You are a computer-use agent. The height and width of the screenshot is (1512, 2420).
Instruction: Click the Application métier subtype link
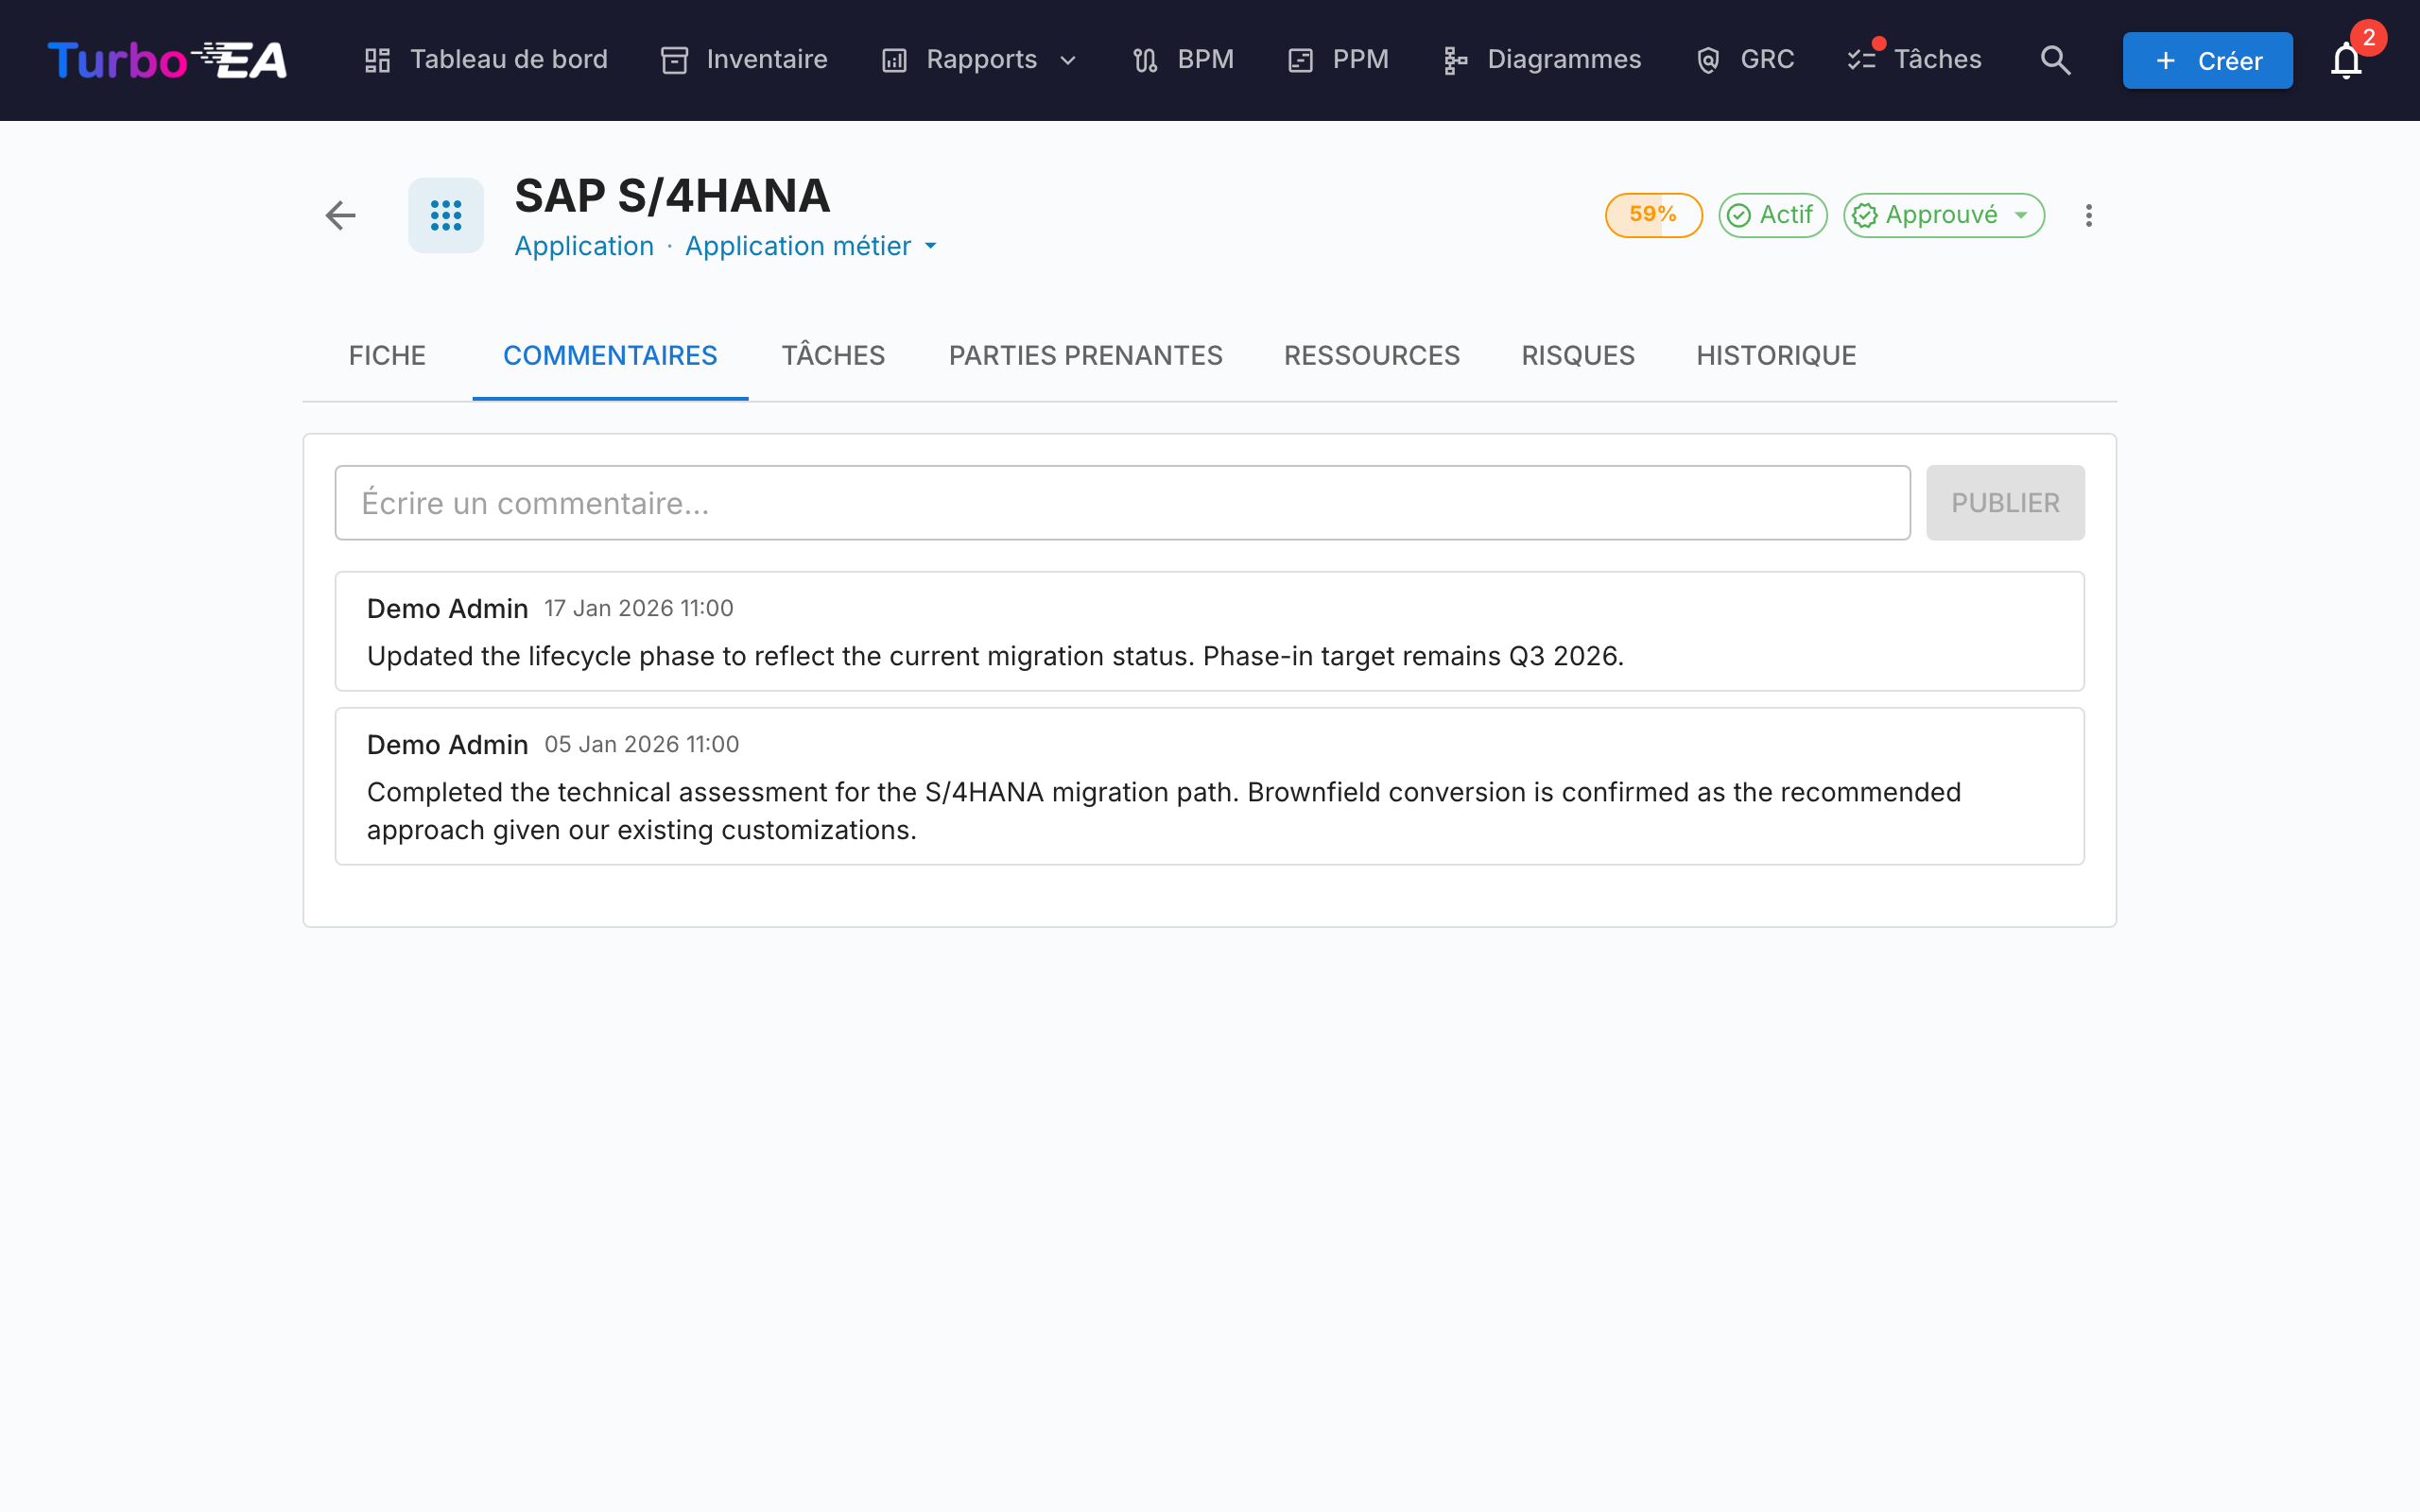tap(798, 246)
